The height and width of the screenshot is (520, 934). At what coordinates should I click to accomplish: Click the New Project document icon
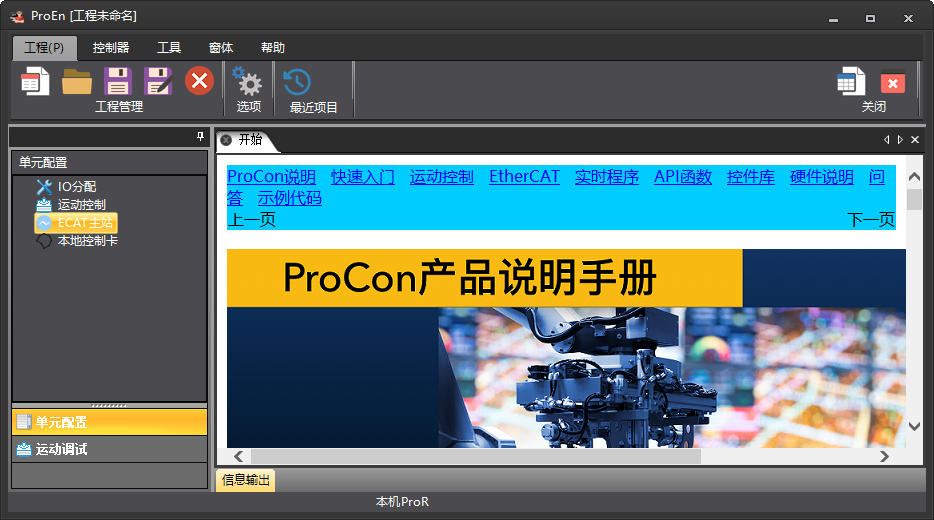click(35, 81)
